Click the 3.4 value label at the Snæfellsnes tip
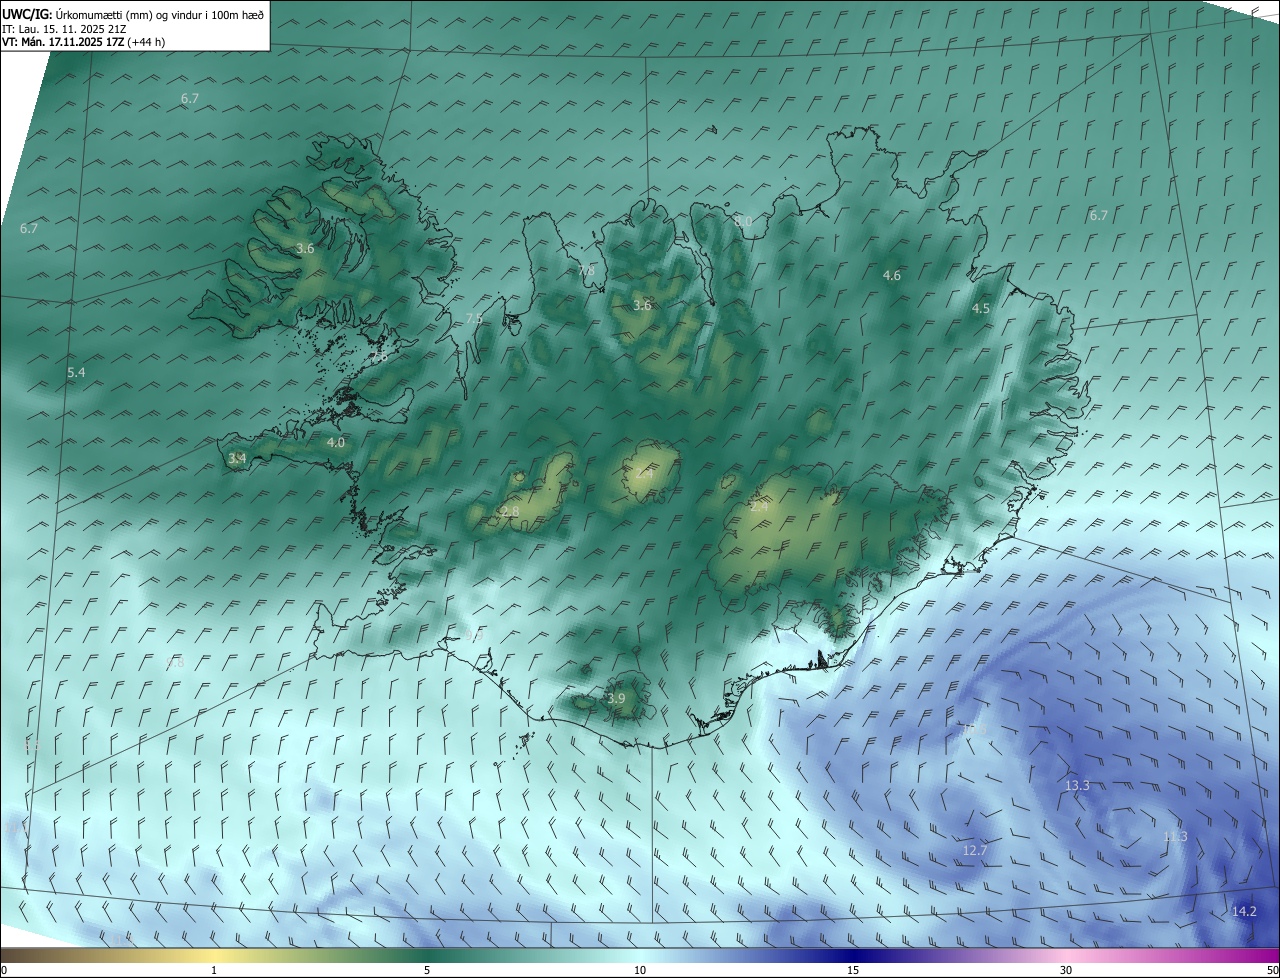 tap(237, 458)
